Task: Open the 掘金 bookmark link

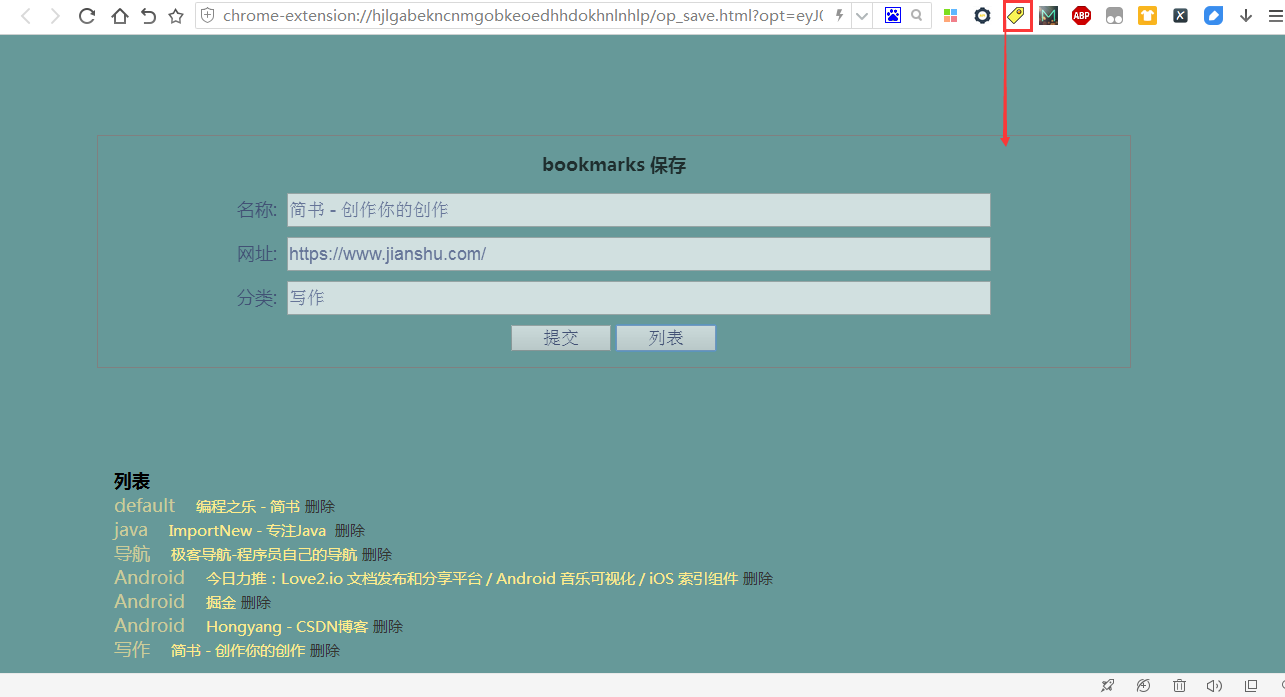Action: 221,603
